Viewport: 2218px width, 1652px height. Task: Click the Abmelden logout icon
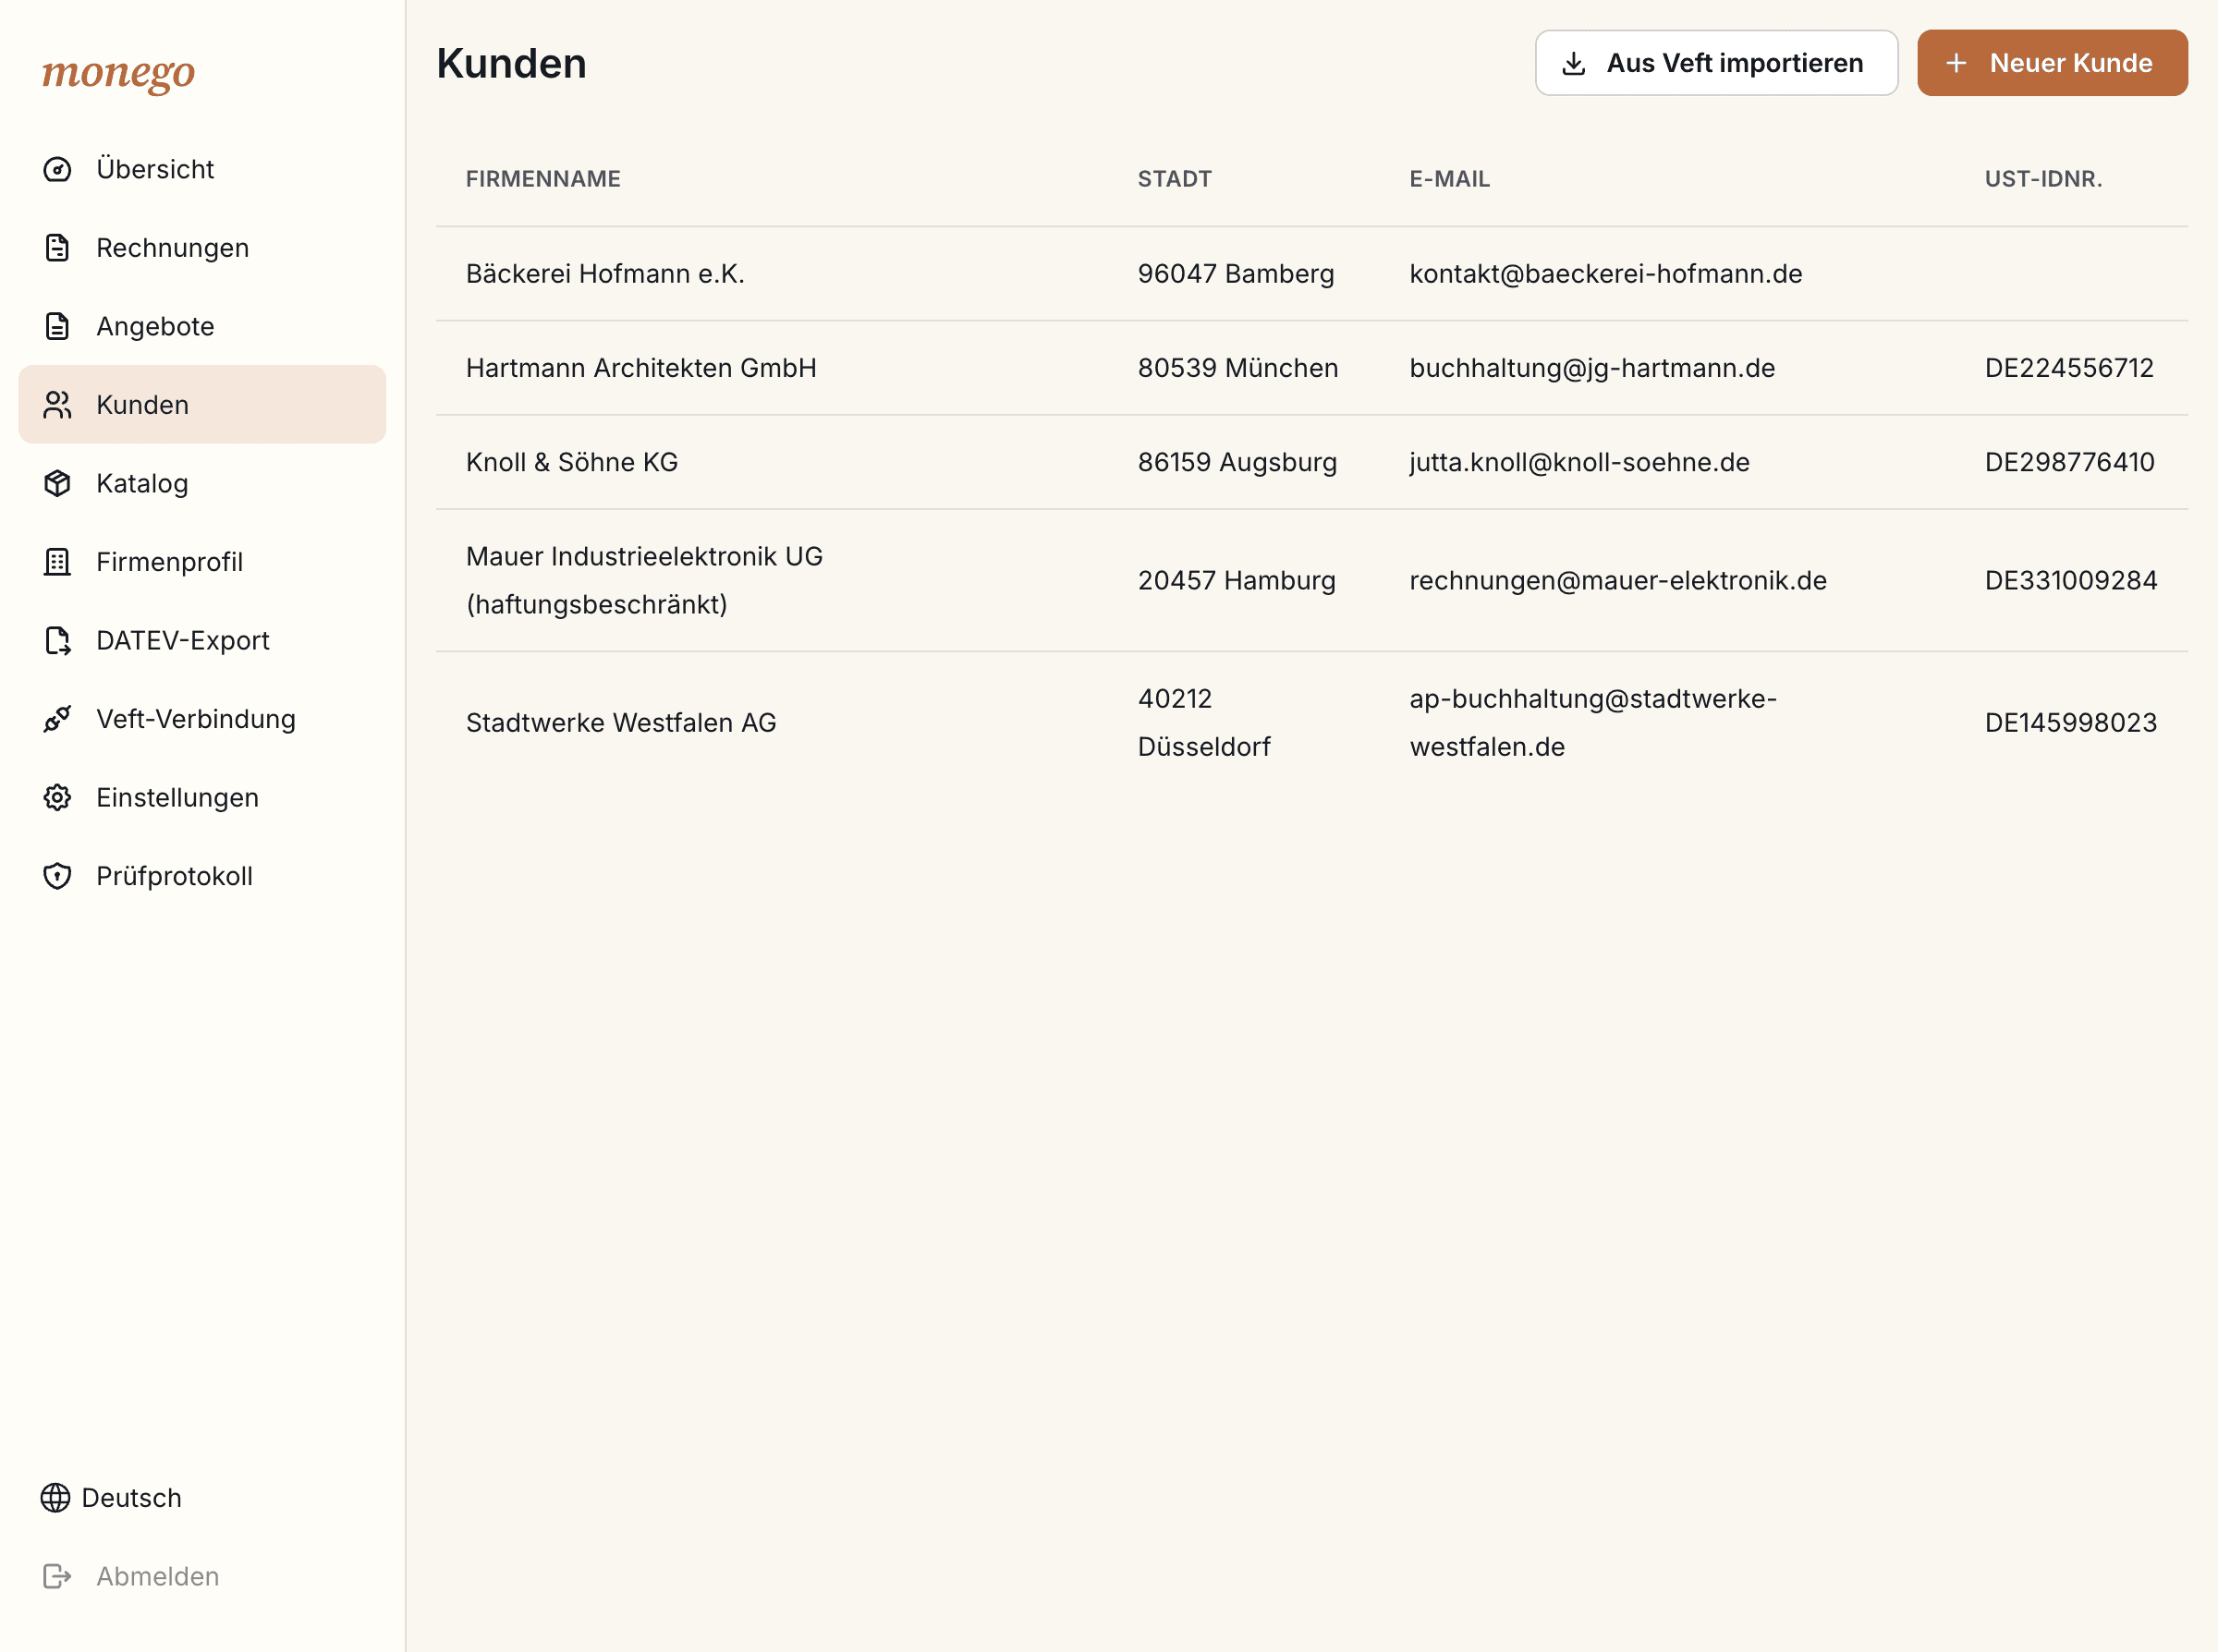pyautogui.click(x=57, y=1576)
